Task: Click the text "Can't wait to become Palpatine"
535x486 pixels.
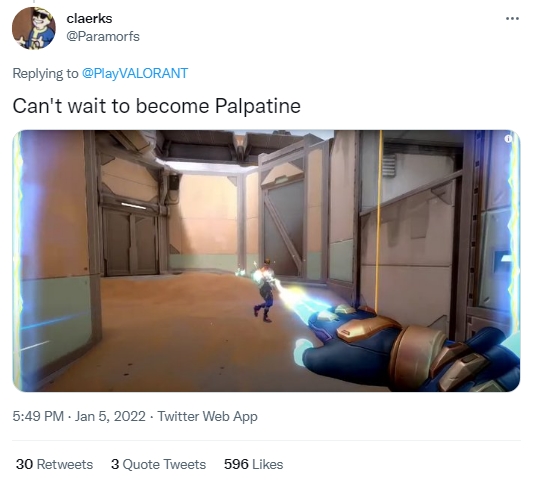Action: [157, 105]
